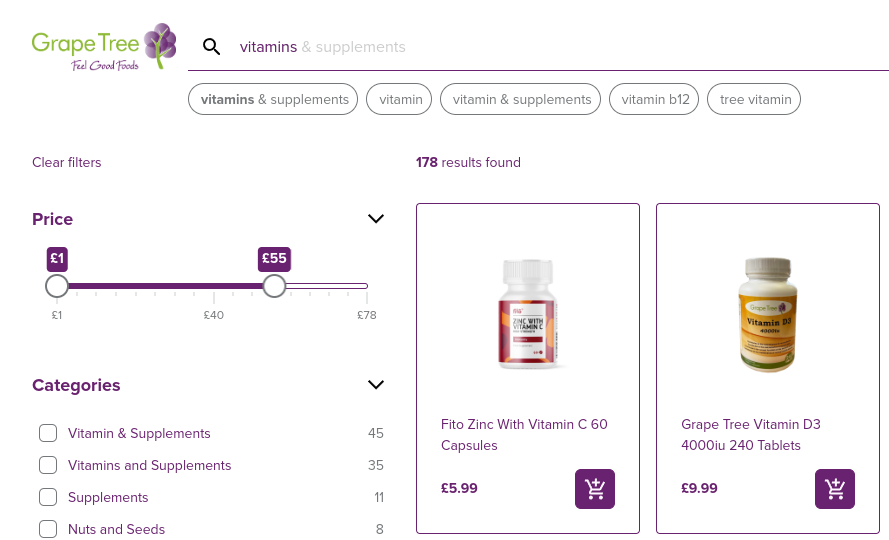
Task: Choose the 'vitamin b12' search suggestion
Action: point(656,99)
